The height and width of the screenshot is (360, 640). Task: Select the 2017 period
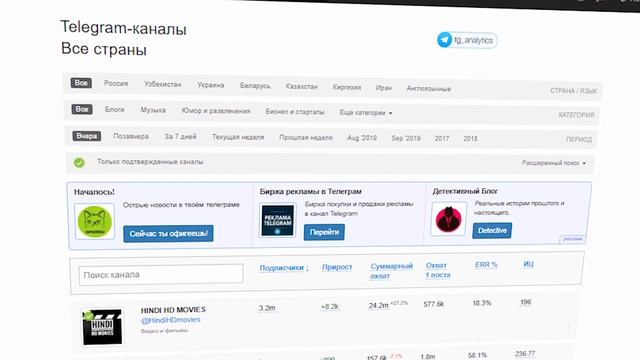point(442,139)
